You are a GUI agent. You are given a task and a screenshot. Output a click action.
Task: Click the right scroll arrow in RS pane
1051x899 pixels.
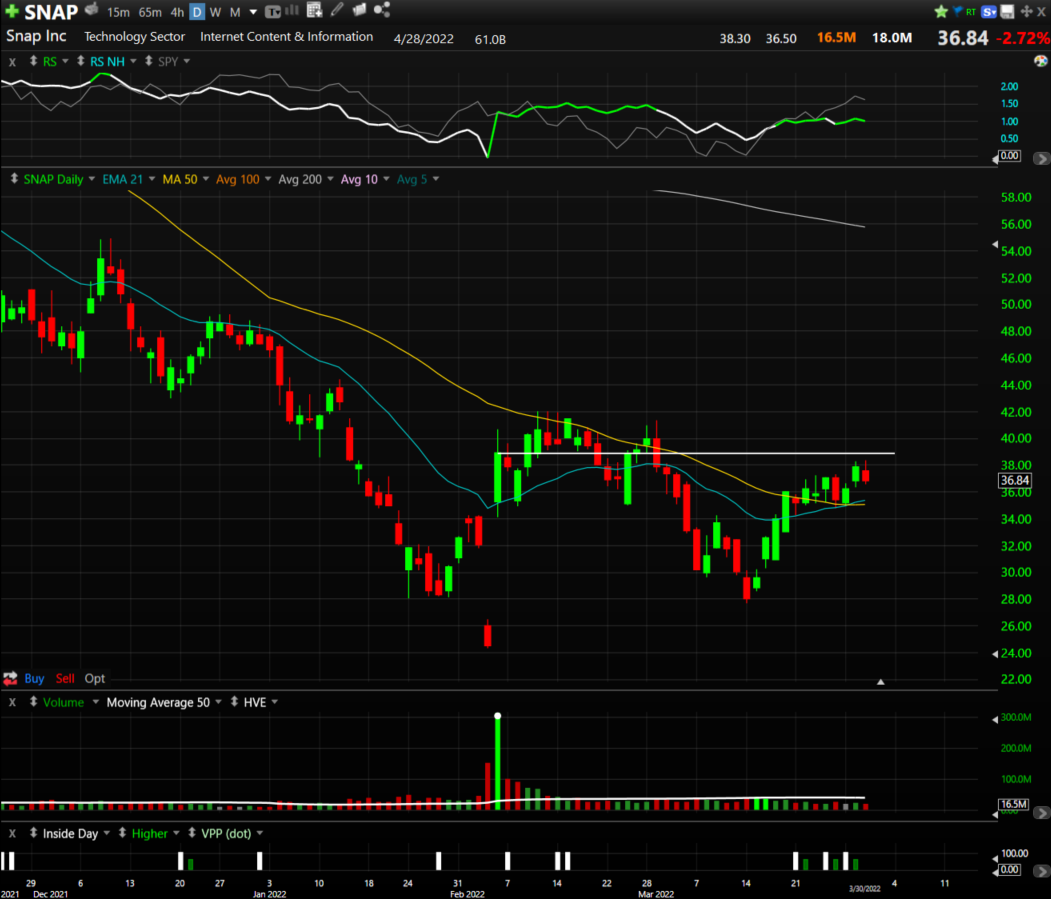pos(1041,158)
